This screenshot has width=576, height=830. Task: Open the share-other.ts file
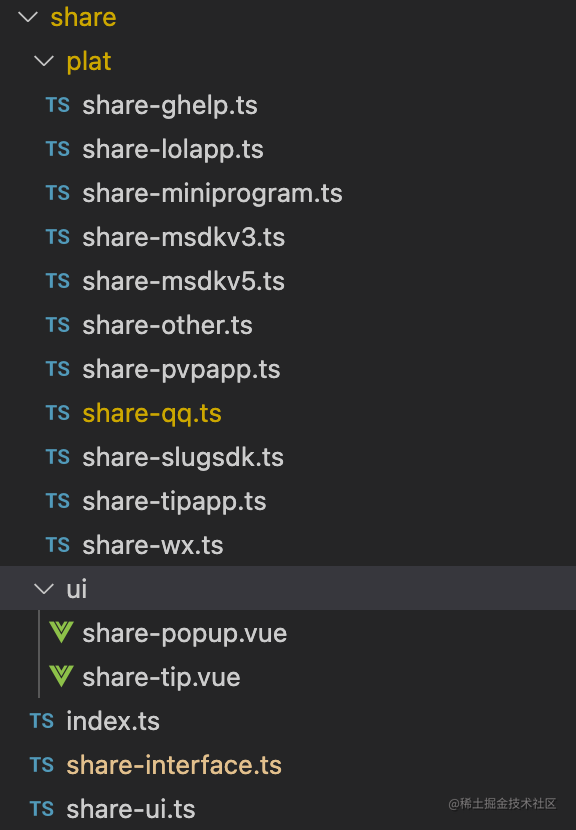click(167, 325)
